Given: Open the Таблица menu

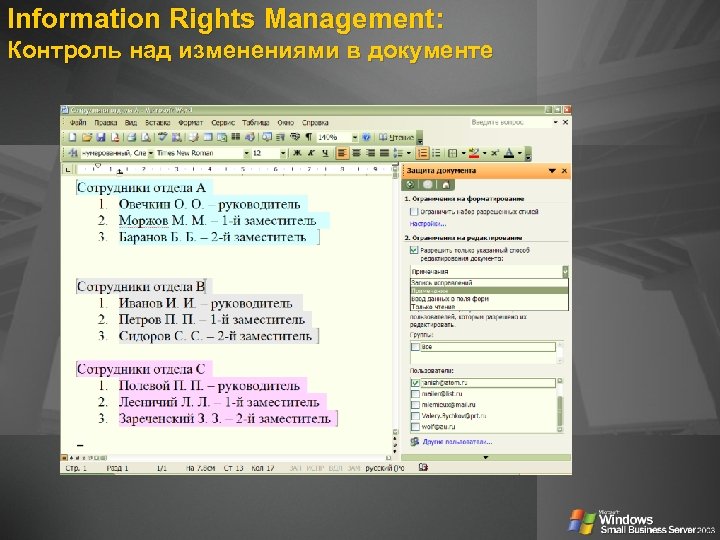Looking at the screenshot, I should tap(256, 123).
